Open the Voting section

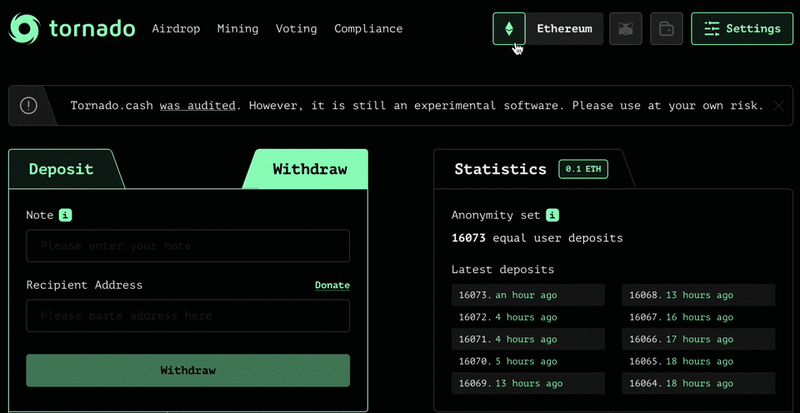[296, 29]
